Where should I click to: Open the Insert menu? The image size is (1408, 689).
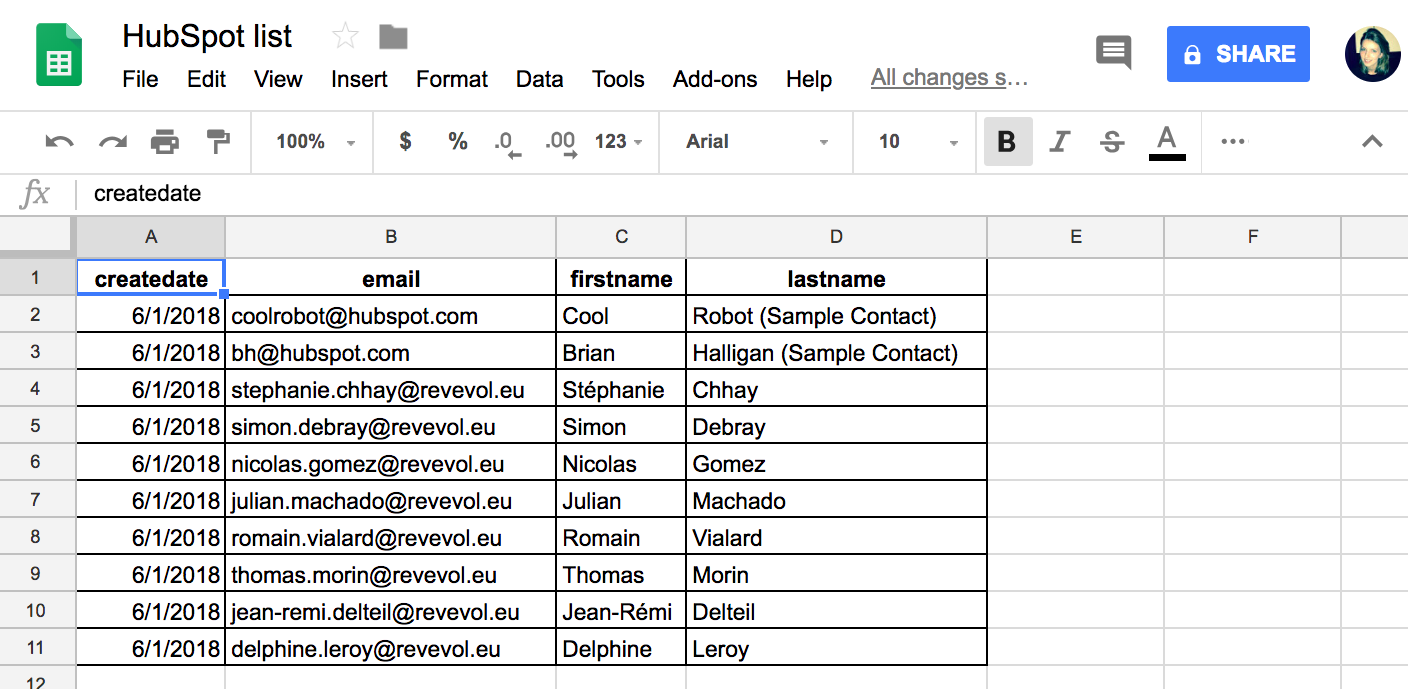tap(359, 79)
